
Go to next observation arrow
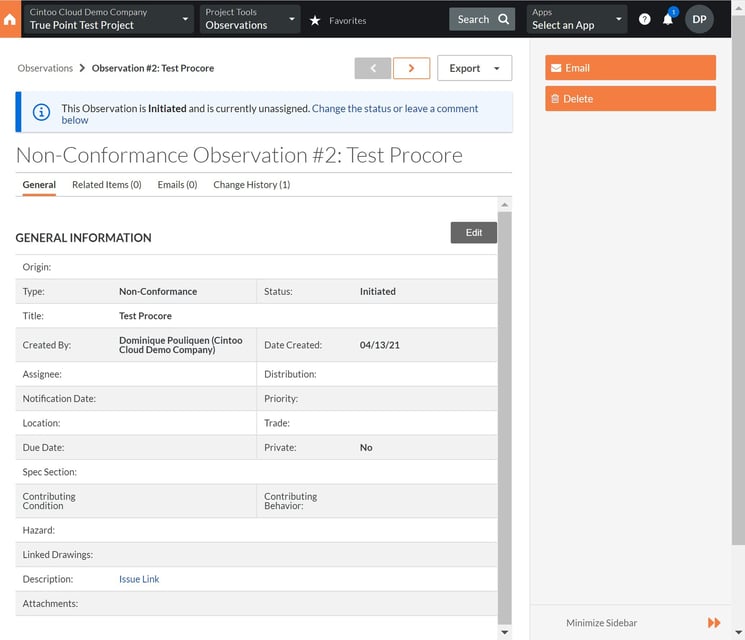(411, 68)
